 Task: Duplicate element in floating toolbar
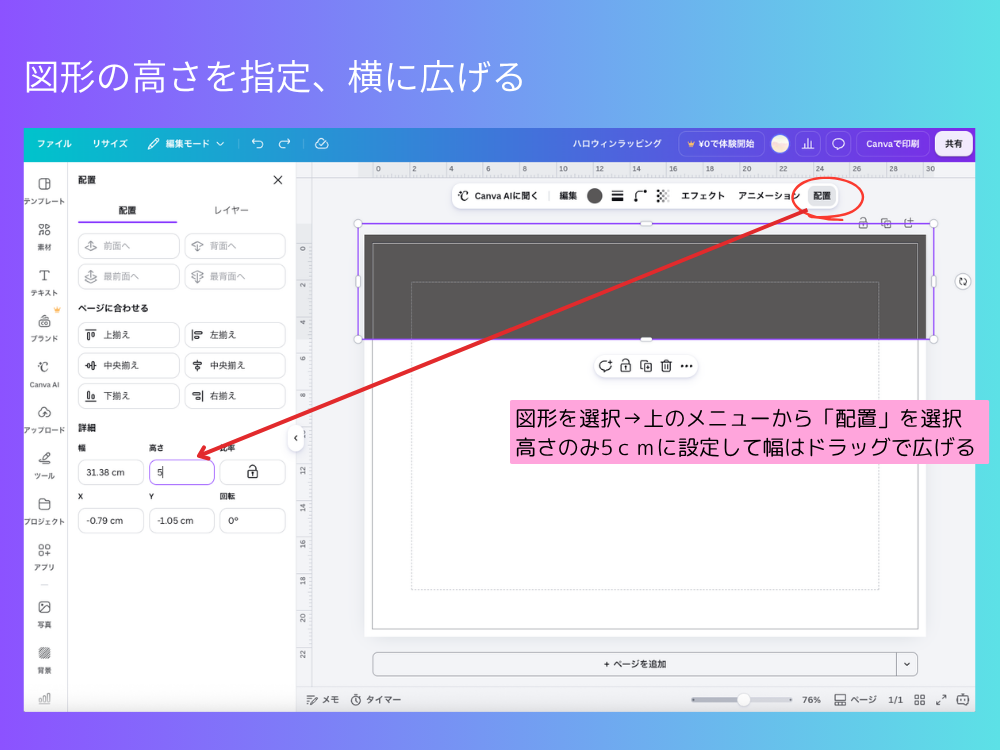tap(646, 366)
